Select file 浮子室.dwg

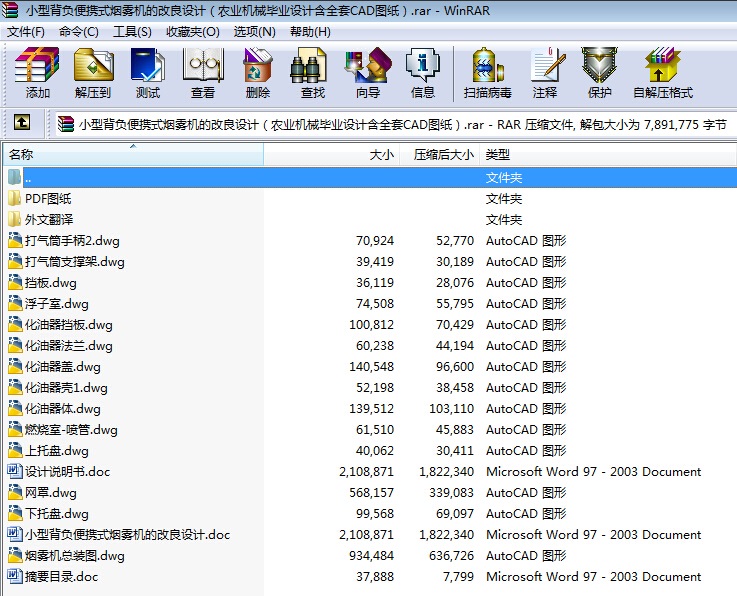coord(56,304)
